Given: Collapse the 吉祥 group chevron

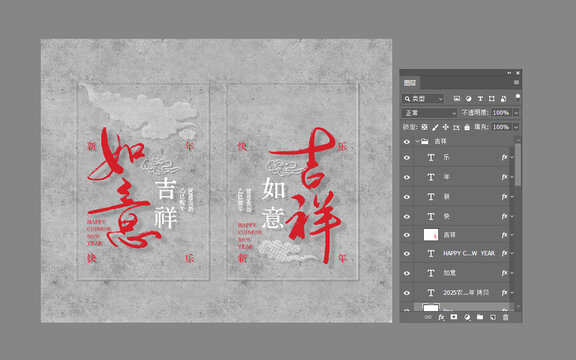Looking at the screenshot, I should tap(417, 141).
